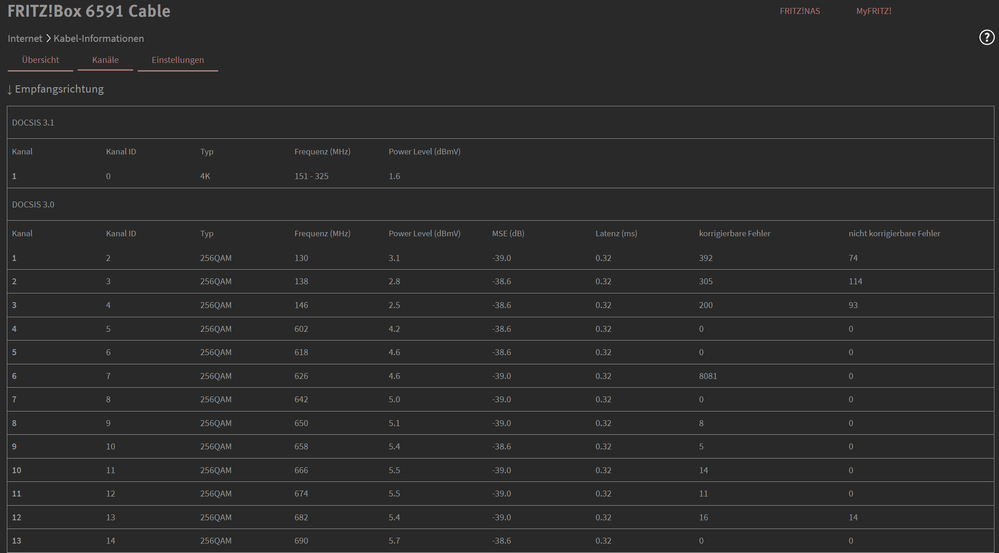The height and width of the screenshot is (553, 999).
Task: Select frequency 602 cell
Action: coord(301,329)
